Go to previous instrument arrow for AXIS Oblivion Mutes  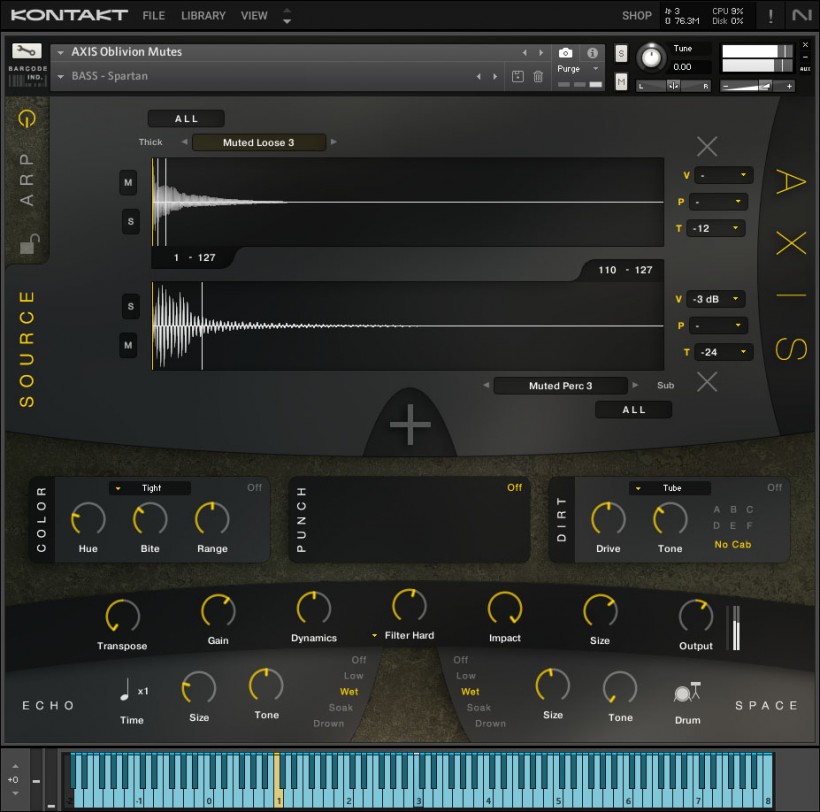pyautogui.click(x=525, y=53)
